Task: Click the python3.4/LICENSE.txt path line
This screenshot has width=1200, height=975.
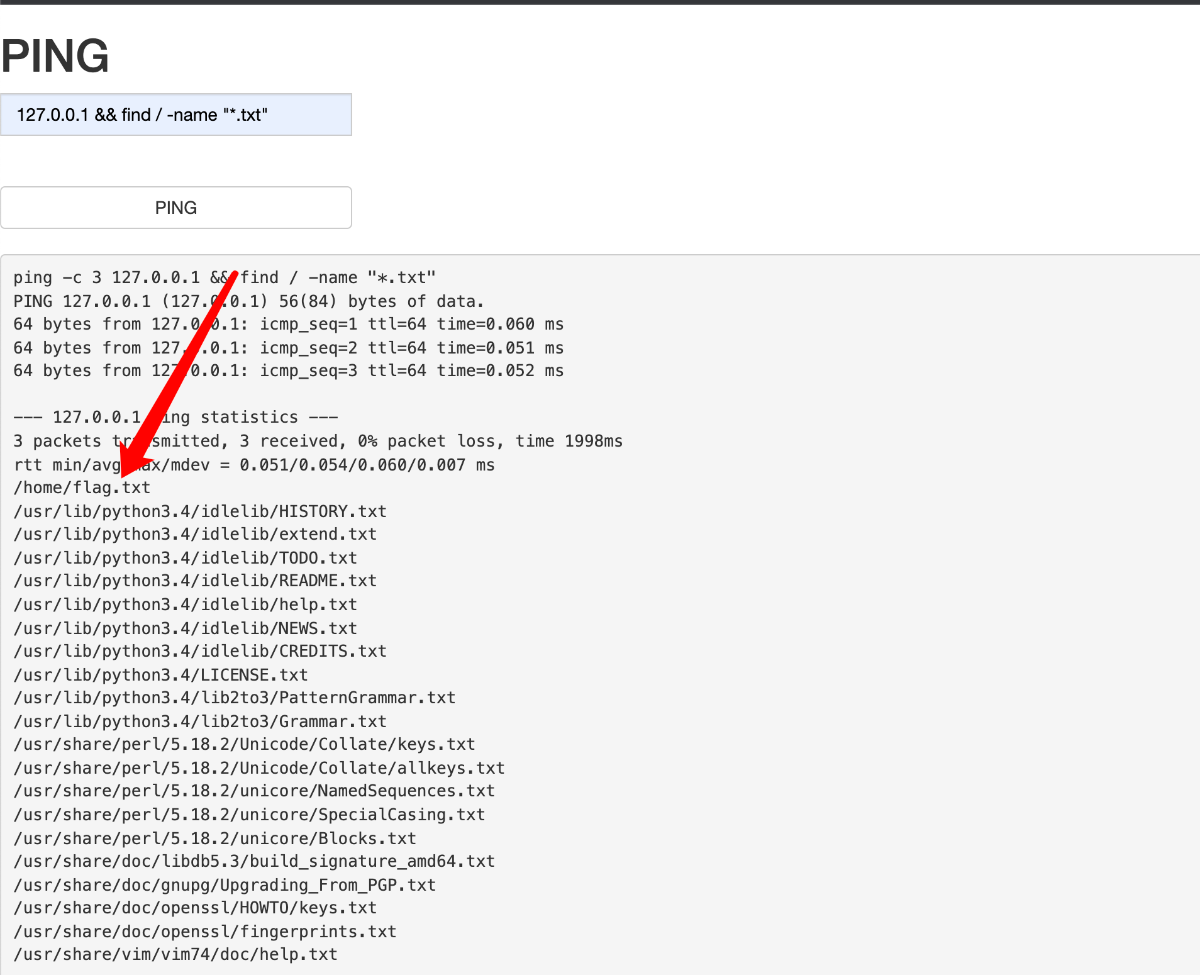Action: pyautogui.click(x=161, y=675)
